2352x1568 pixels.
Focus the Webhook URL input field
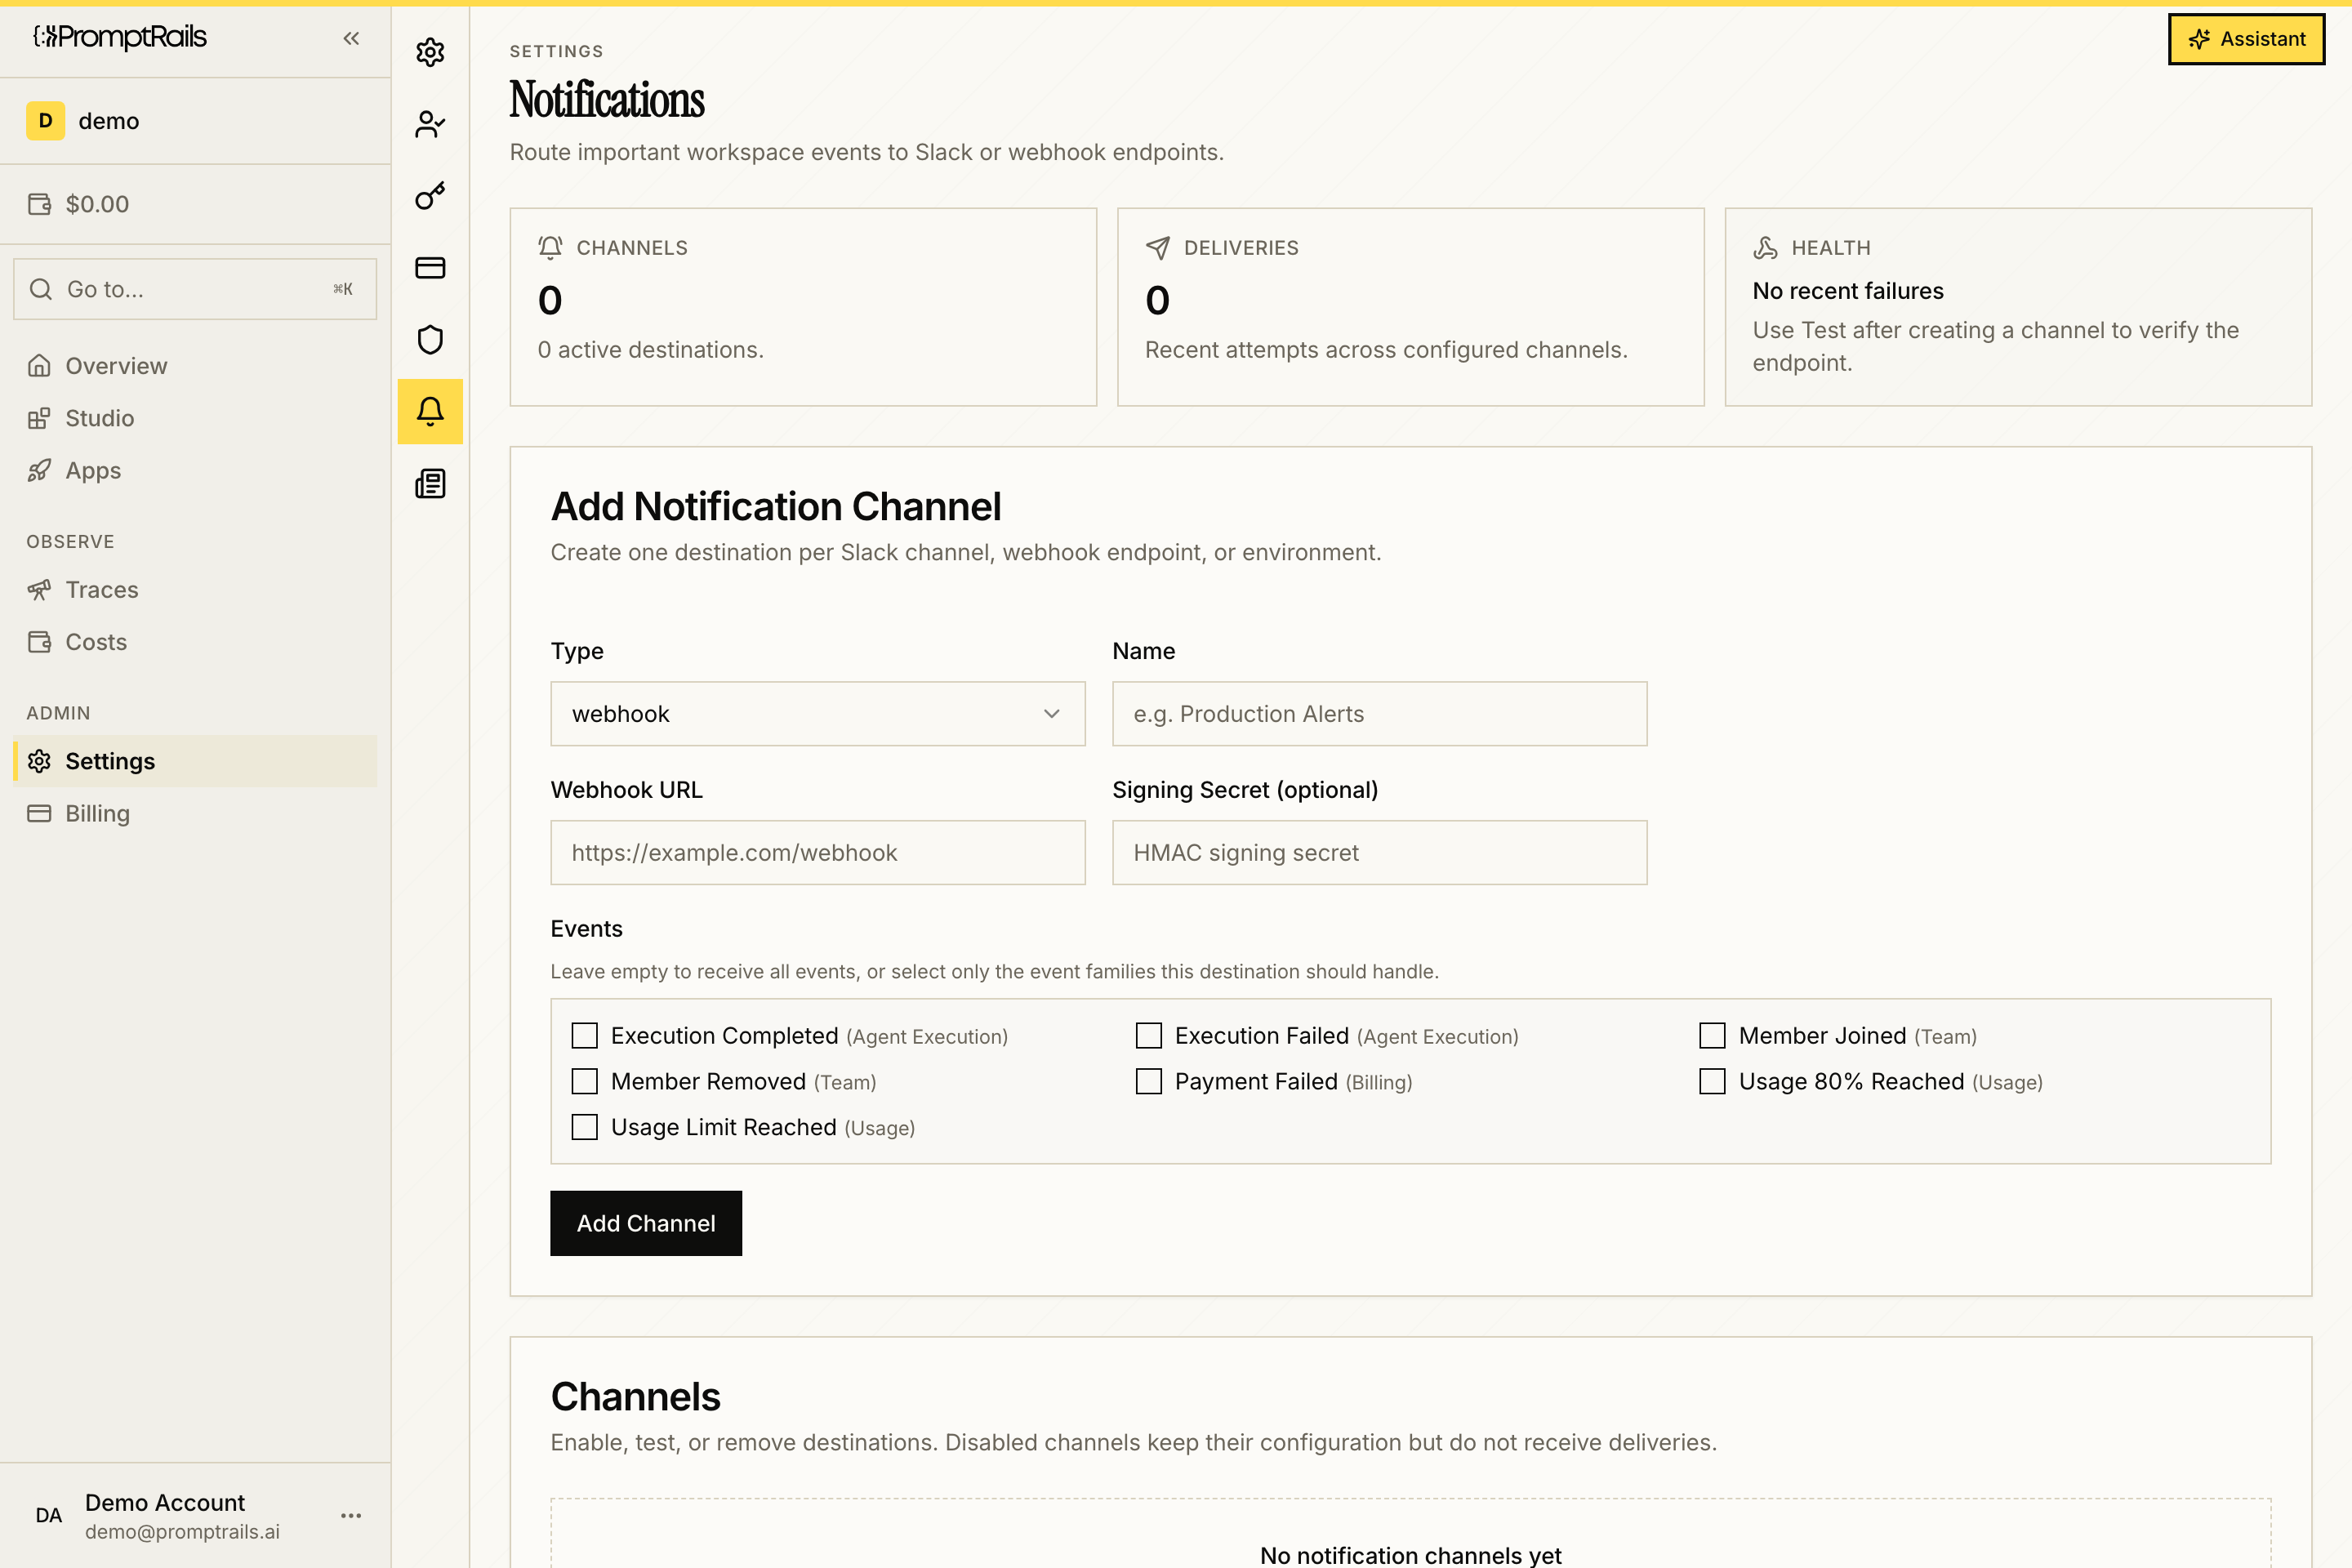tap(817, 853)
